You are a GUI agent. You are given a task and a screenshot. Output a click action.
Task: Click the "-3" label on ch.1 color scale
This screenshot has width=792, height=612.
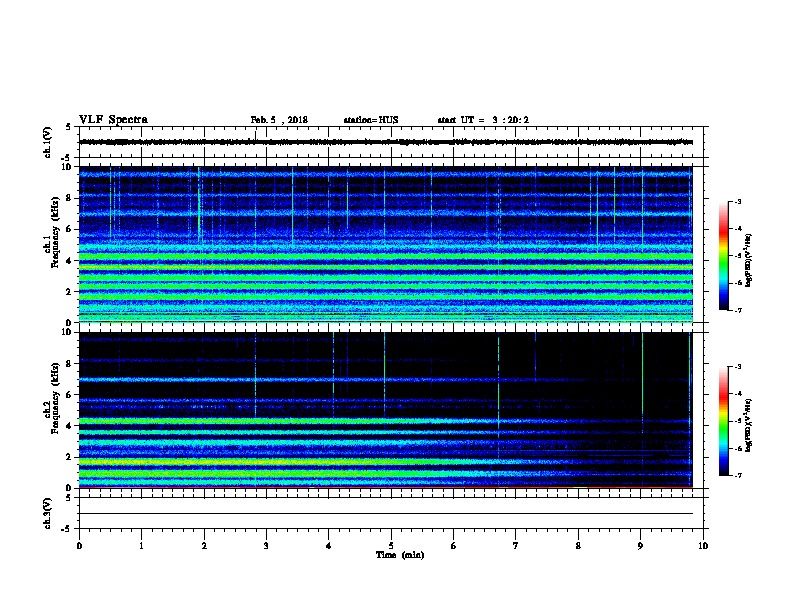(x=738, y=201)
